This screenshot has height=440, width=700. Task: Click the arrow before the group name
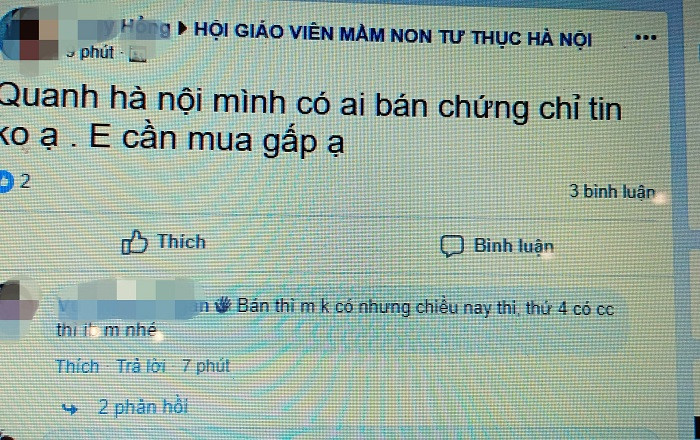182,29
